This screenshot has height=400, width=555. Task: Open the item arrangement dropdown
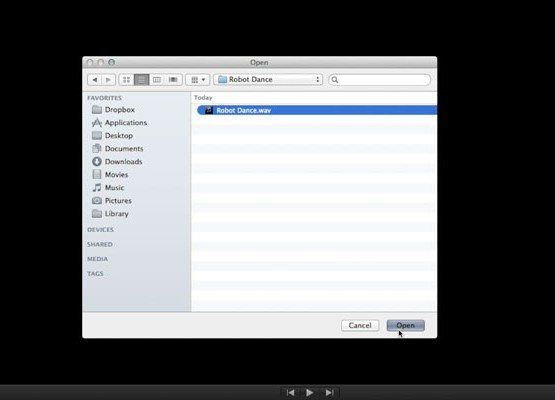(198, 80)
